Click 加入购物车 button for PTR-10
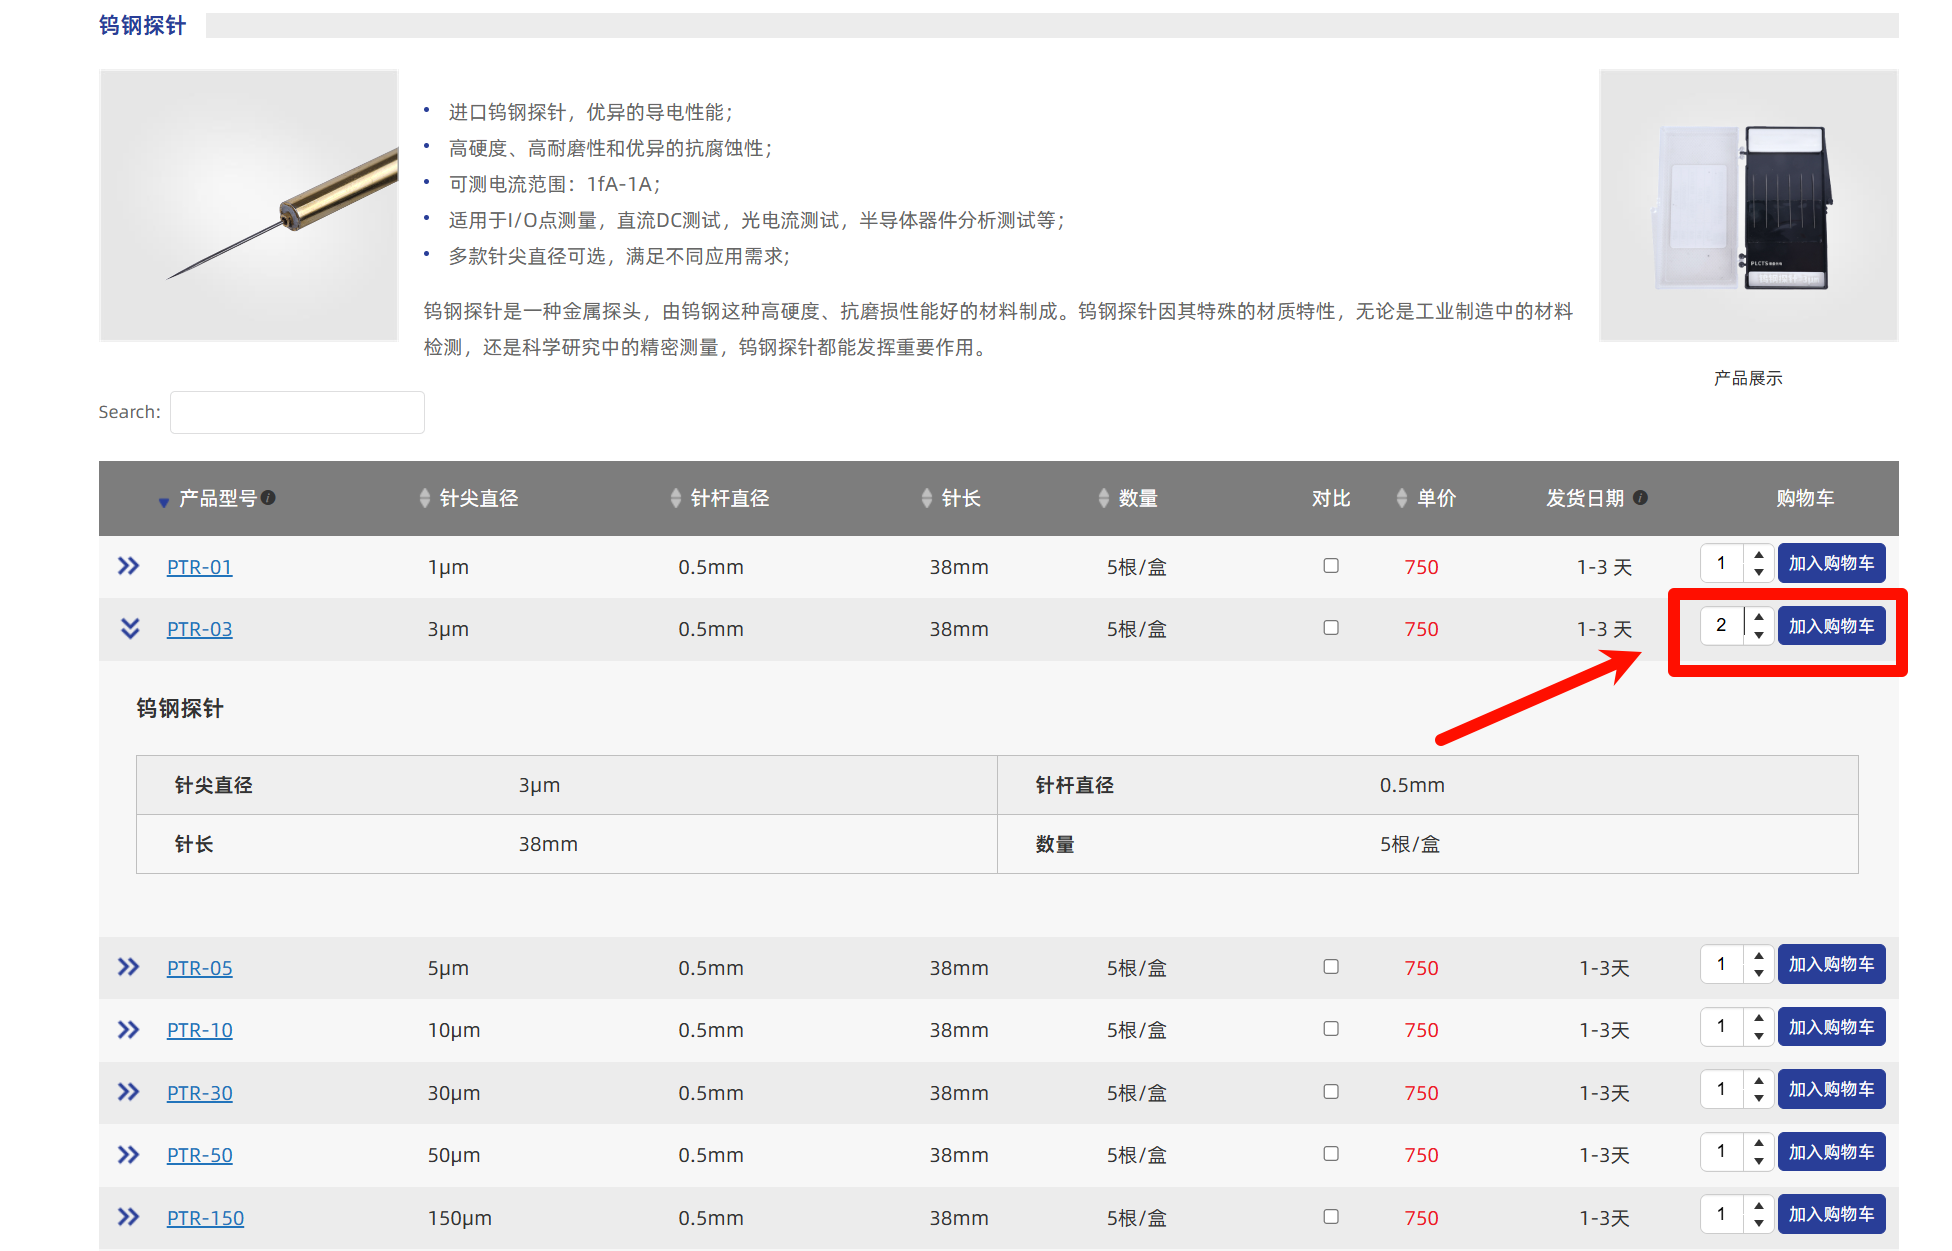Viewport: 1952px width, 1251px height. click(x=1831, y=1027)
